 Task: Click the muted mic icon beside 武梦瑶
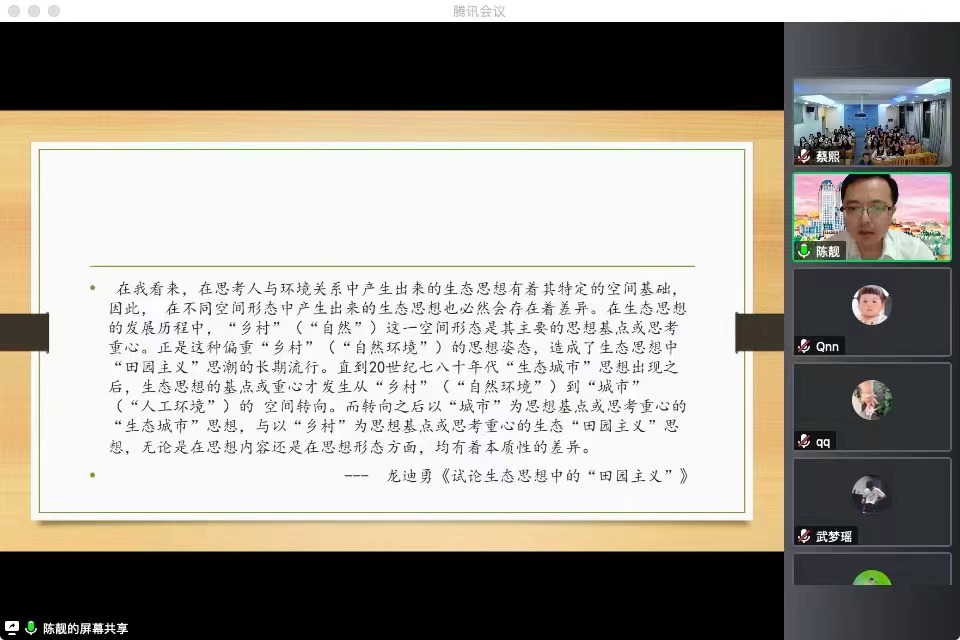pyautogui.click(x=804, y=536)
